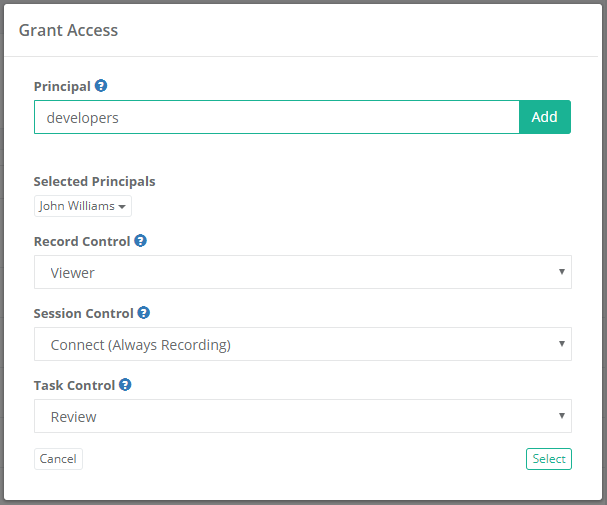The height and width of the screenshot is (505, 607).
Task: Click the 'Viewer' text in Record Control
Action: coord(73,272)
